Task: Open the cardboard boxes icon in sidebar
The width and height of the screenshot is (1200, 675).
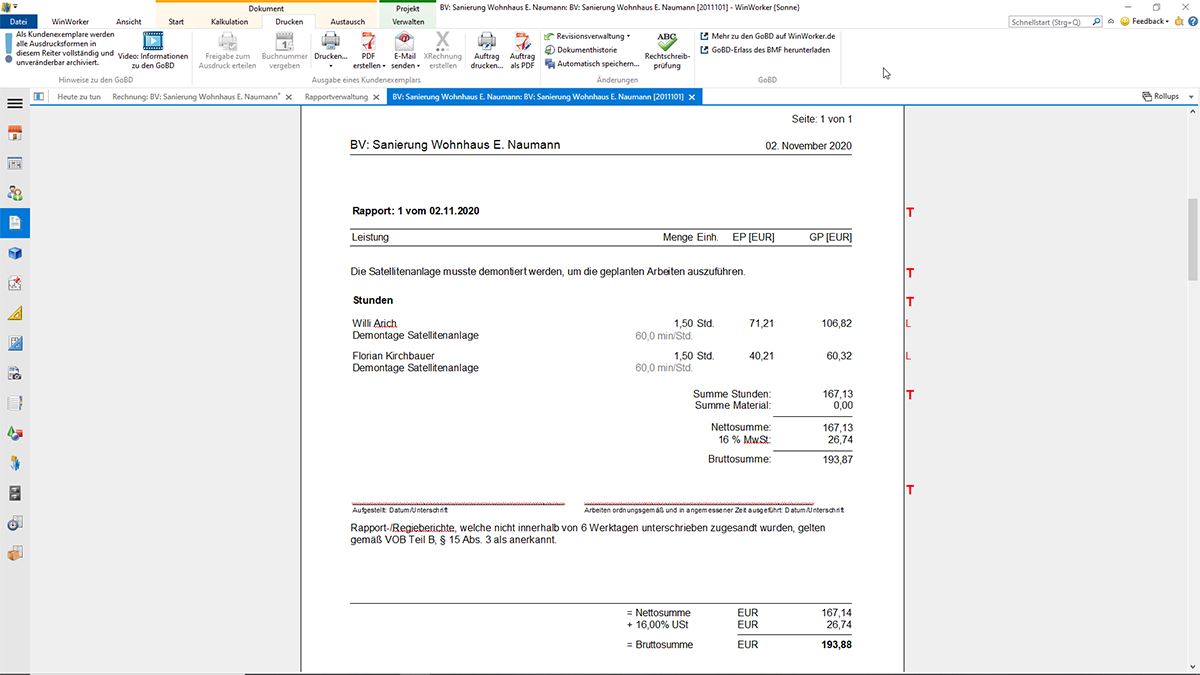Action: click(x=15, y=553)
